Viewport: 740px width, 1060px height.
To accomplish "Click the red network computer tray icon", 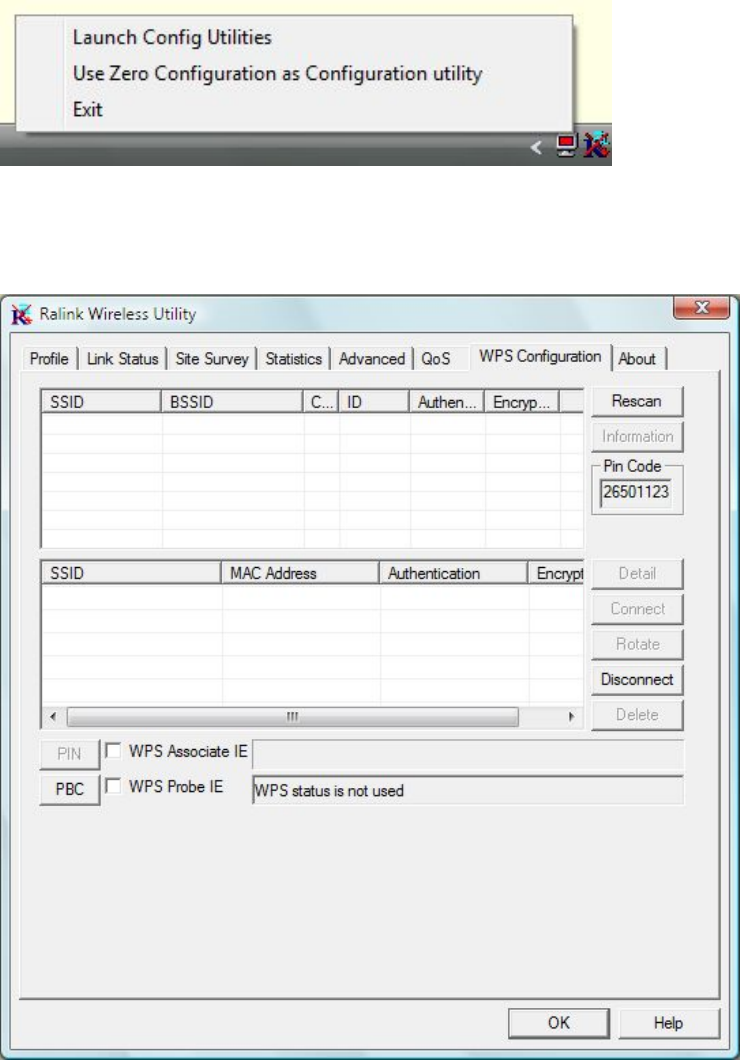I will (566, 145).
